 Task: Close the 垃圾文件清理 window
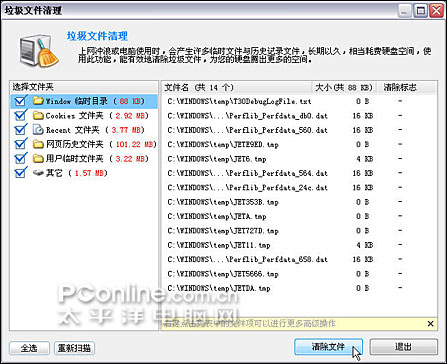point(436,11)
